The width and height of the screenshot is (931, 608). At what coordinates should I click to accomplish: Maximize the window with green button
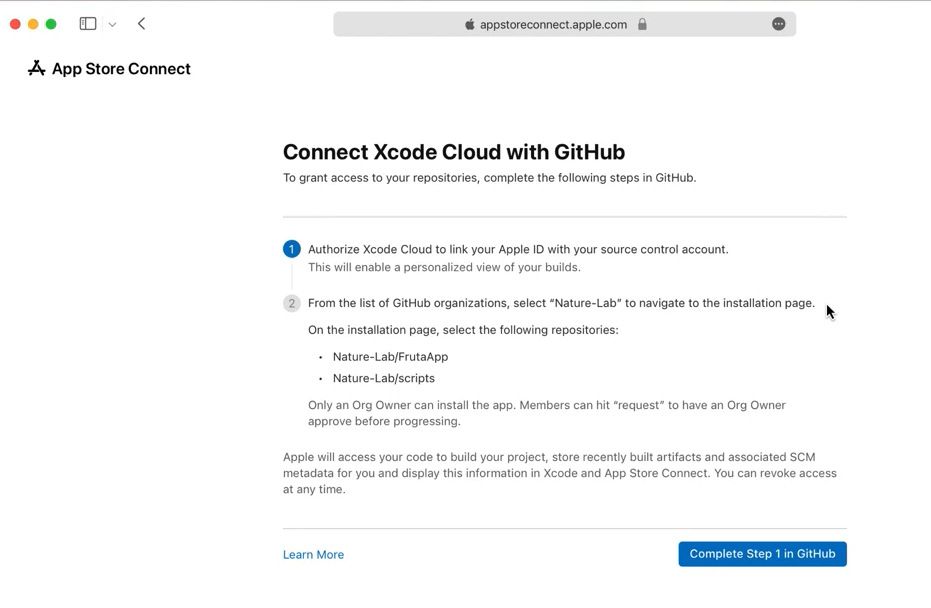tap(51, 24)
